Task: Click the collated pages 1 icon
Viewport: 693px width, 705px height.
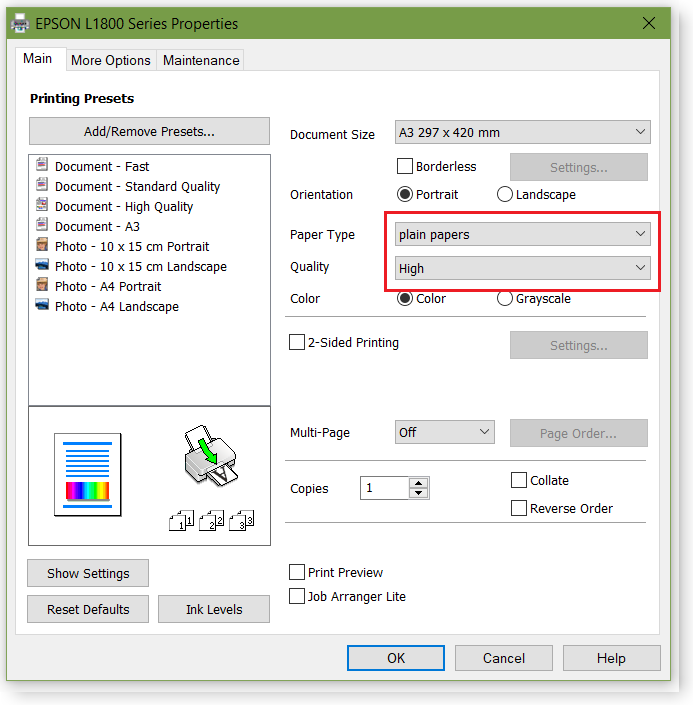Action: (x=181, y=521)
